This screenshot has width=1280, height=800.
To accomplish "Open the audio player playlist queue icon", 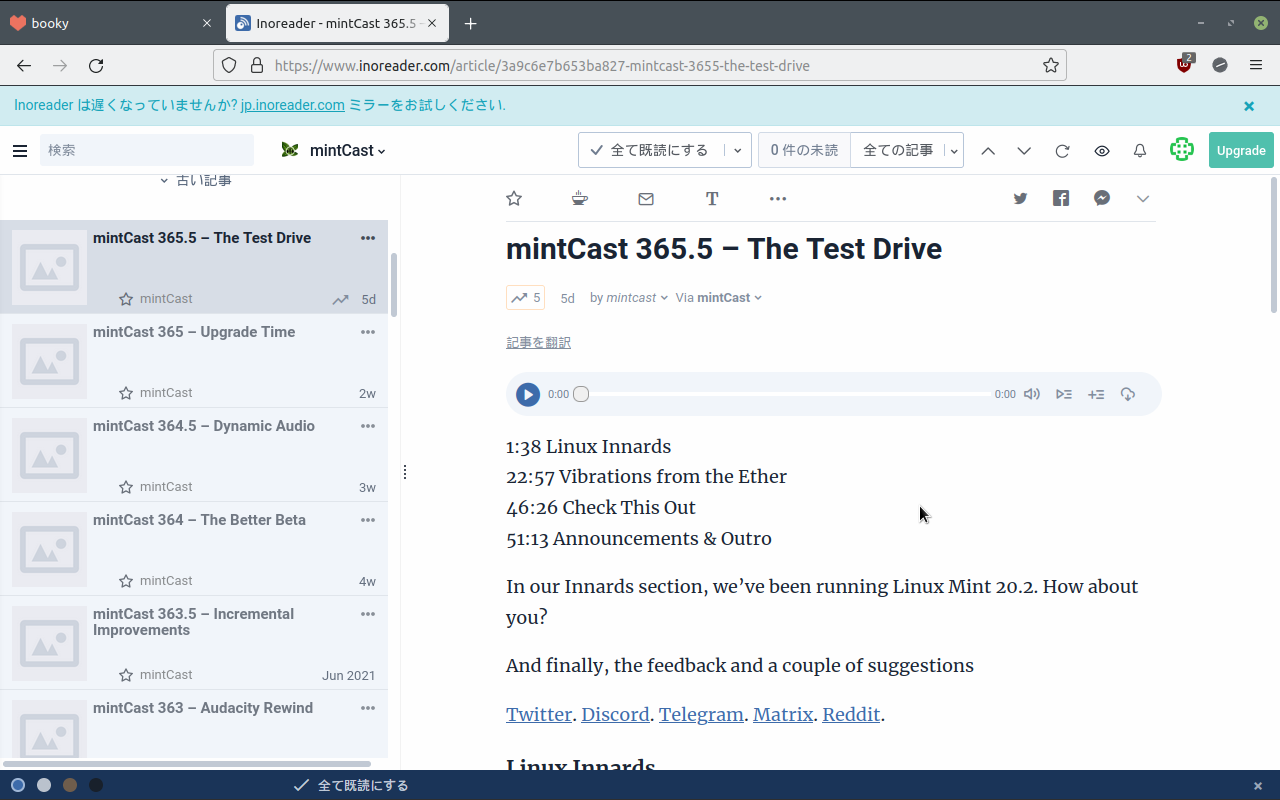I will click(x=1064, y=394).
